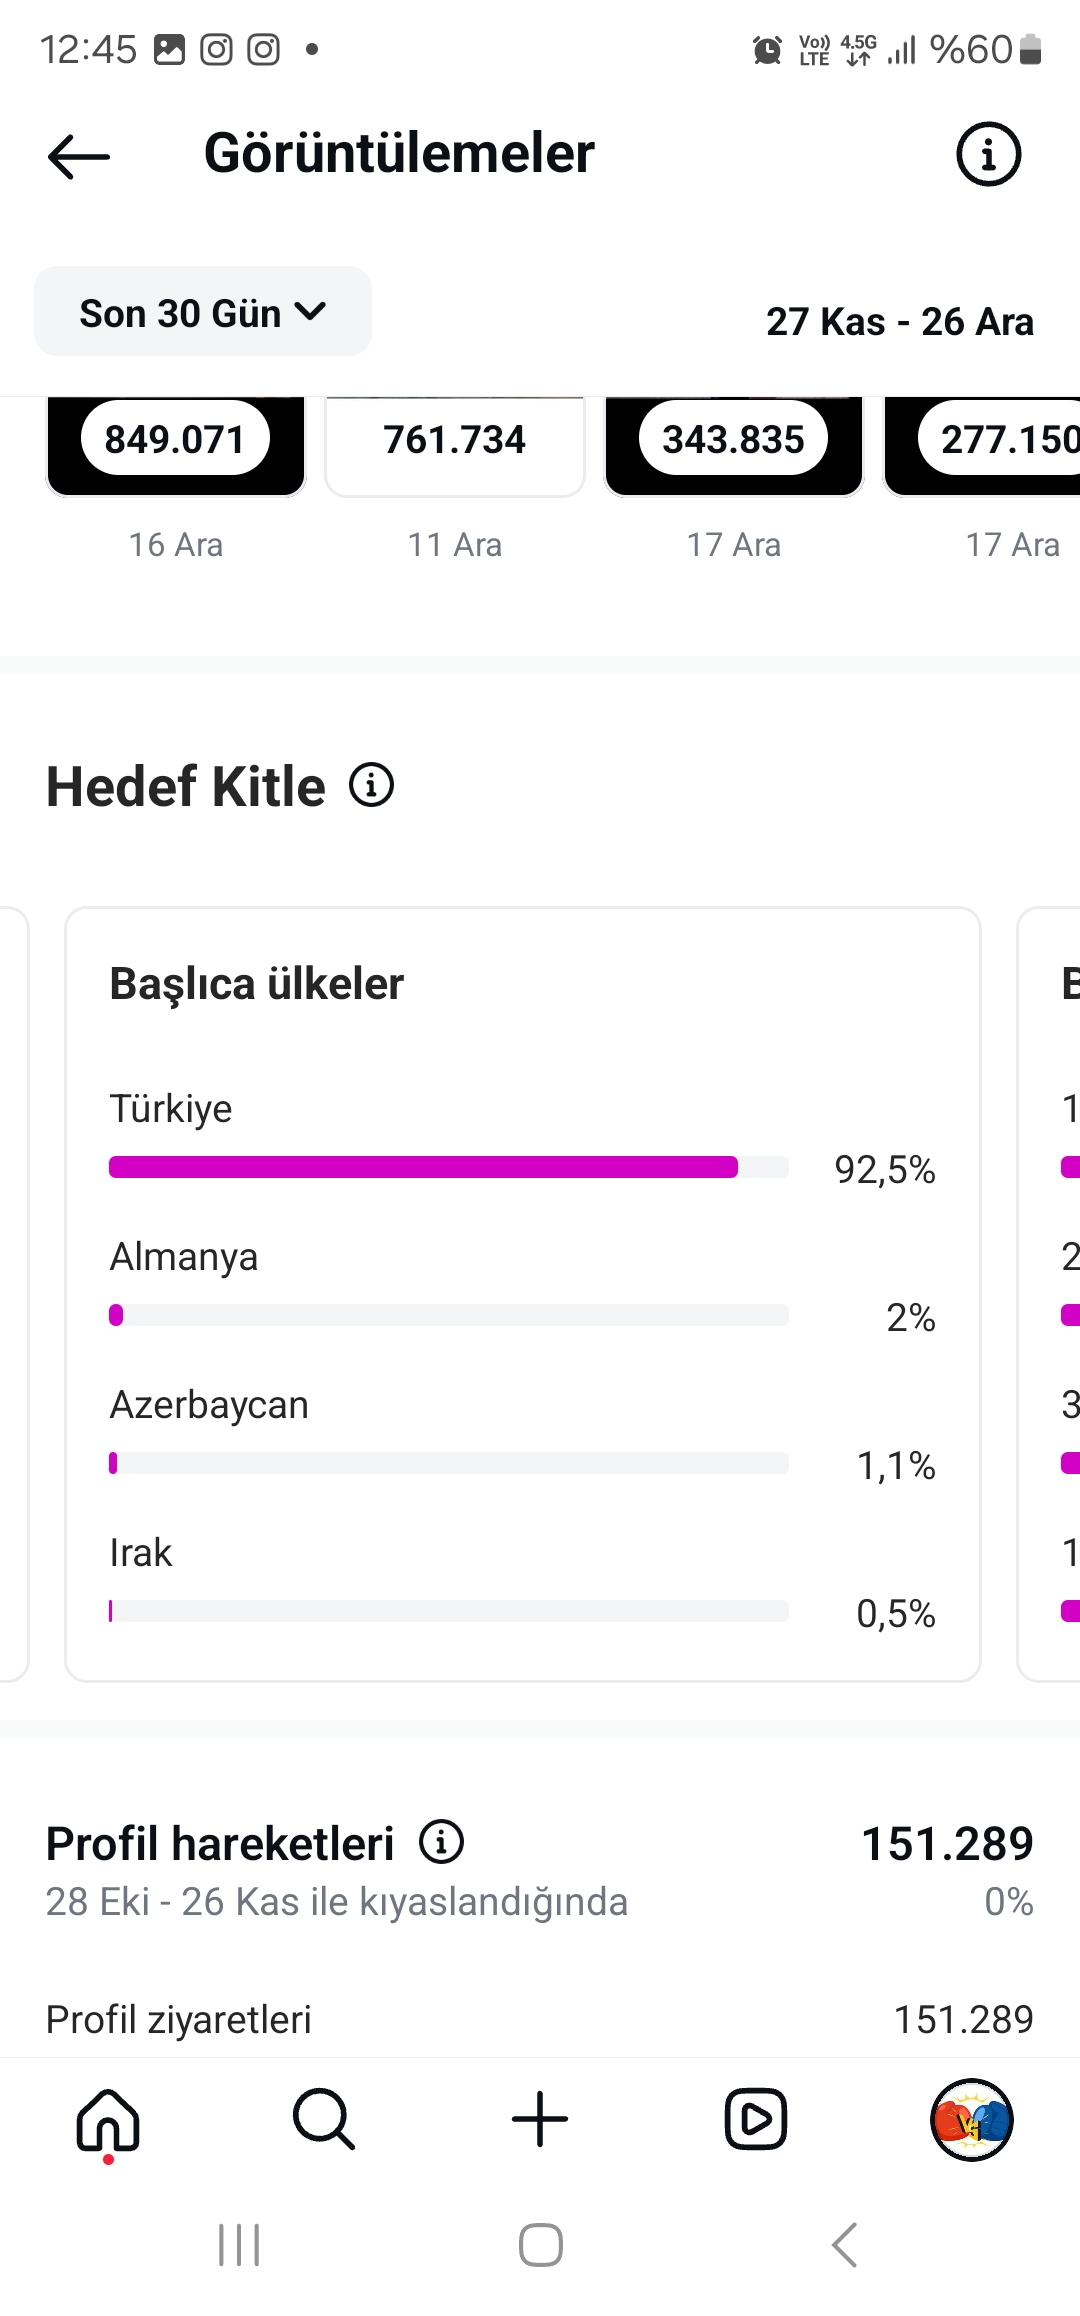The image size is (1080, 2316).
Task: Open the Search tab
Action: pyautogui.click(x=324, y=2119)
